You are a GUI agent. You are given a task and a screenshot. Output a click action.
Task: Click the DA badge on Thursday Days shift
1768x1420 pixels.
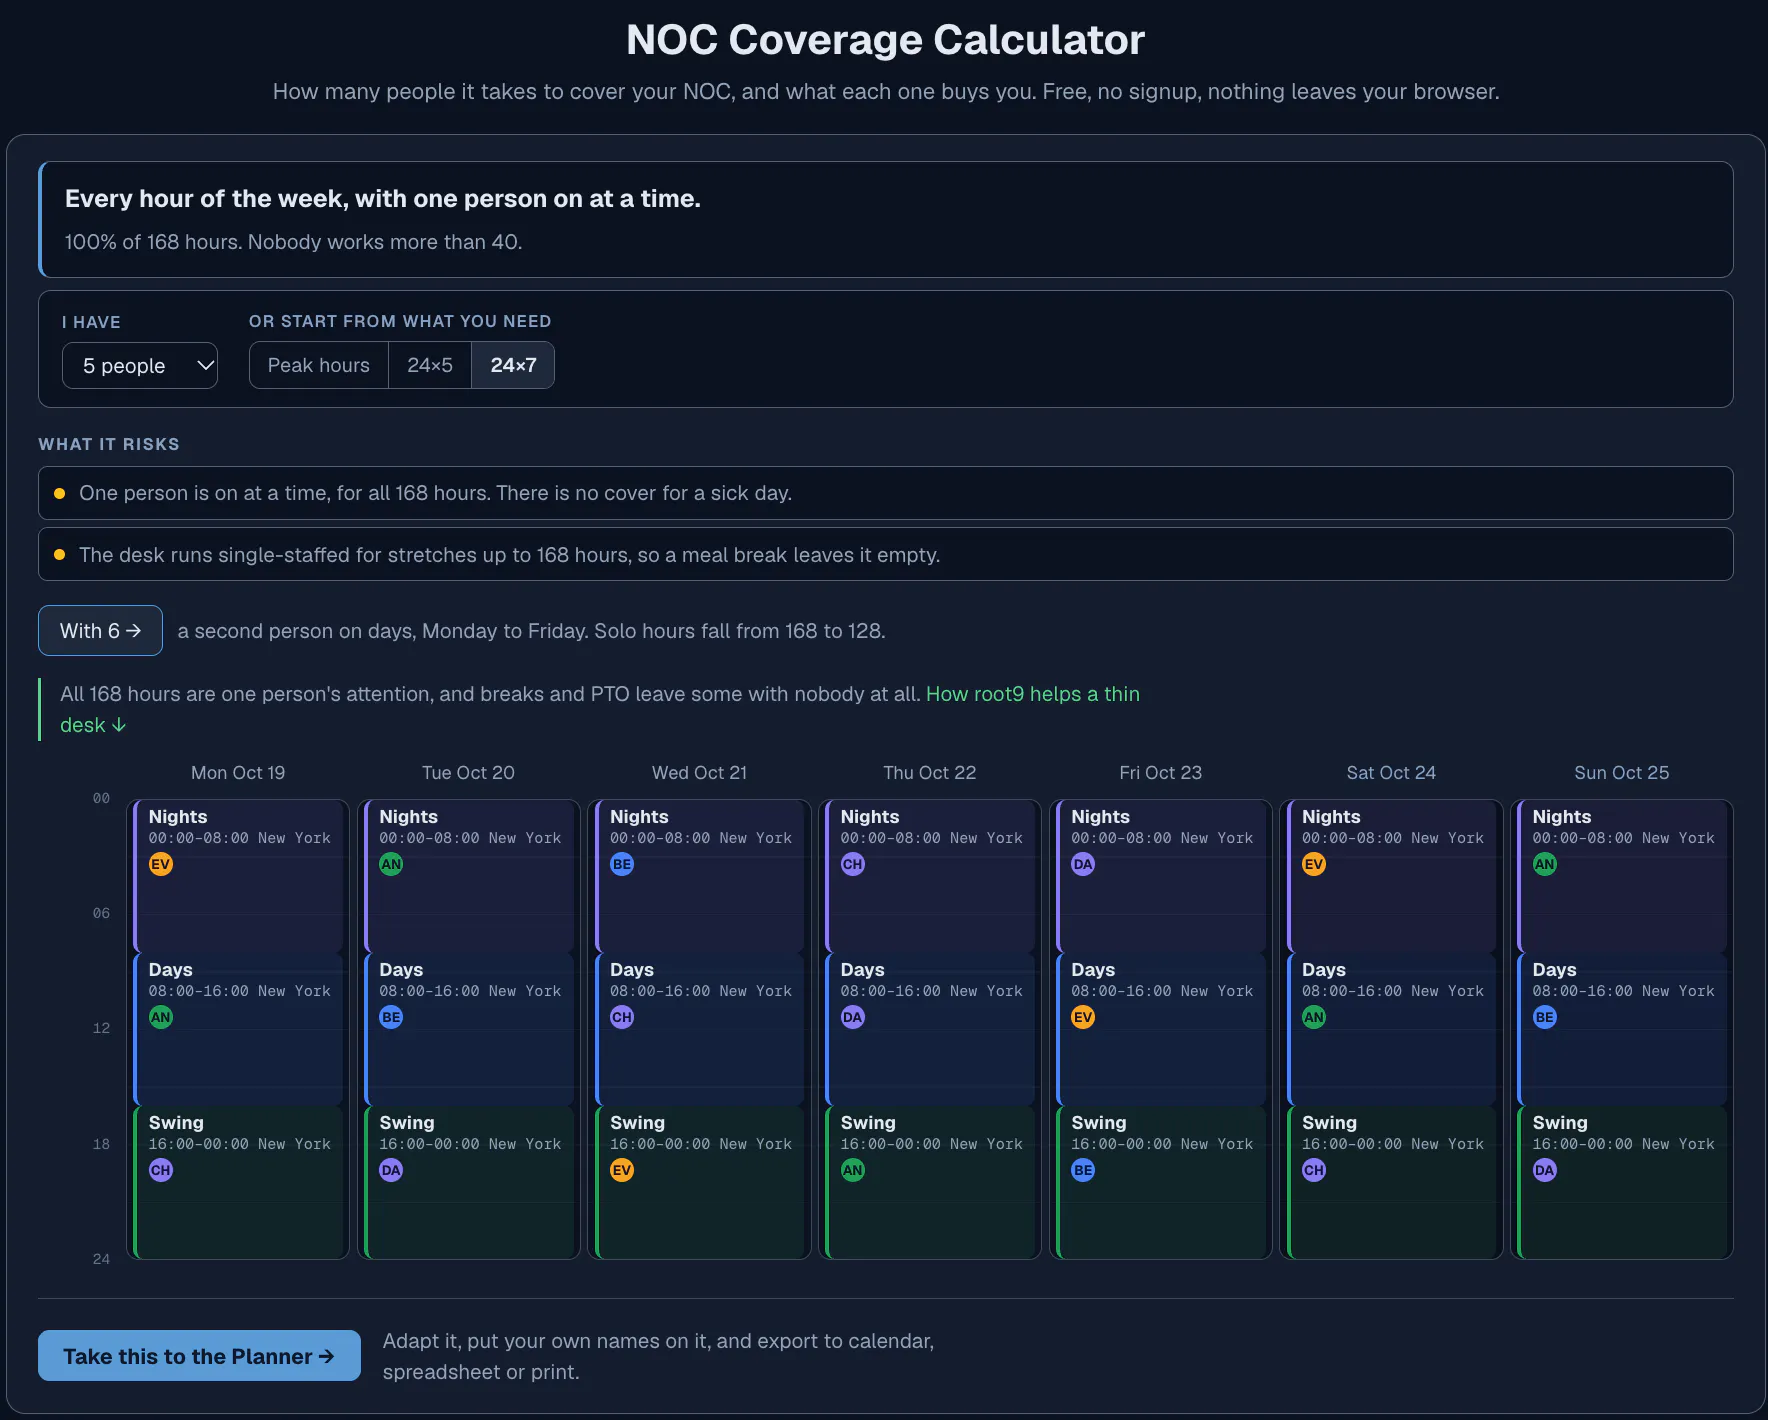pos(853,1017)
